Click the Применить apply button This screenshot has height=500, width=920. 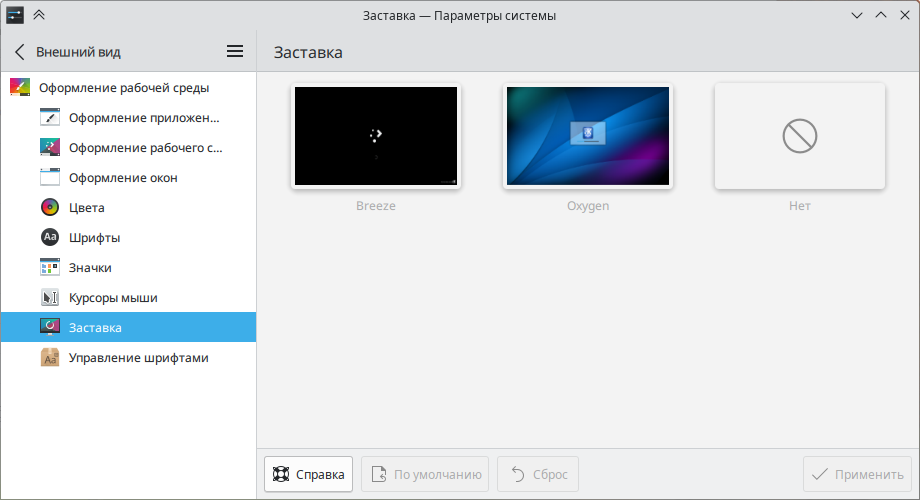point(857,474)
